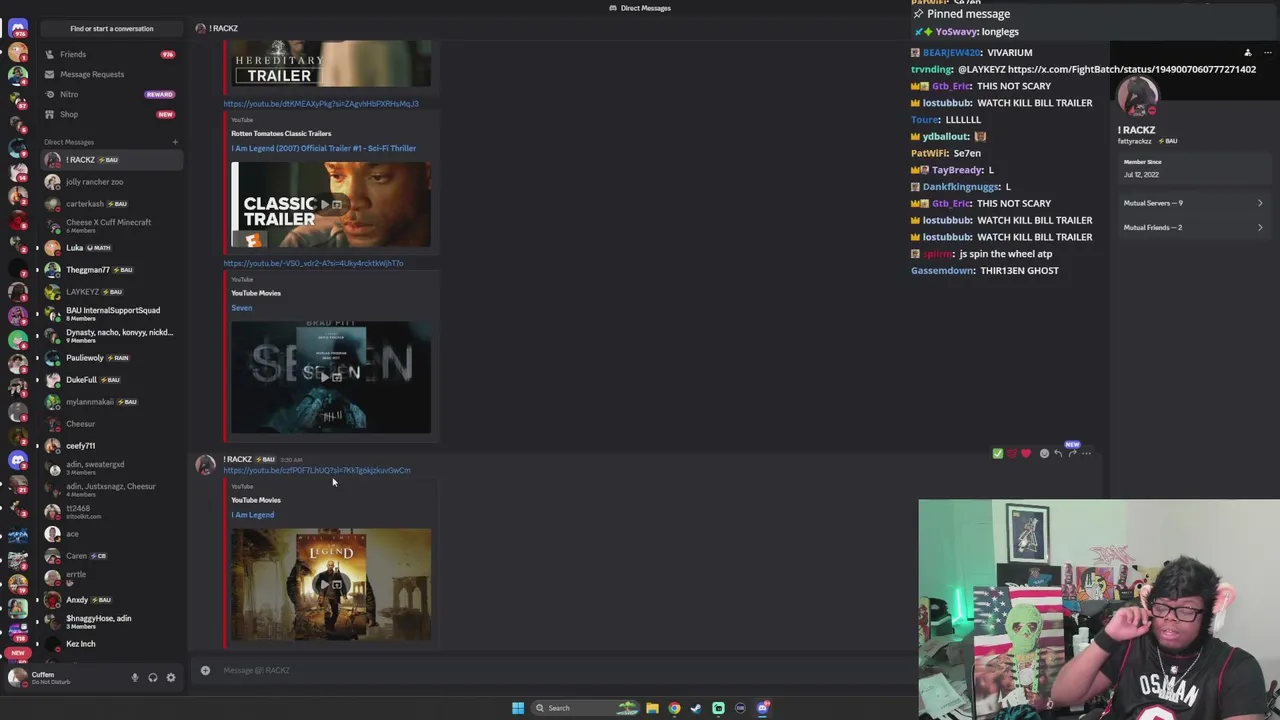Click the Cuffem user profile avatar

pyautogui.click(x=17, y=677)
